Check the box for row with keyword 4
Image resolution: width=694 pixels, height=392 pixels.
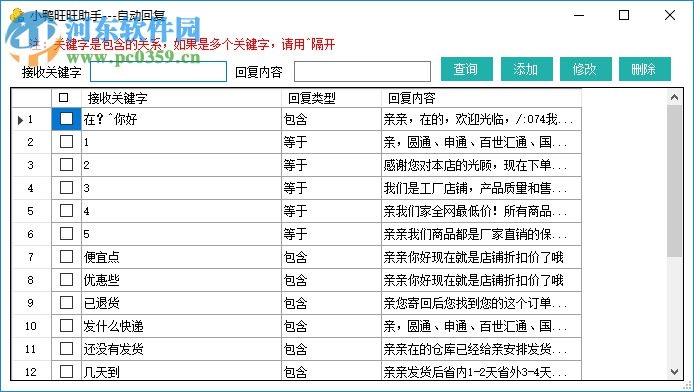coord(66,211)
